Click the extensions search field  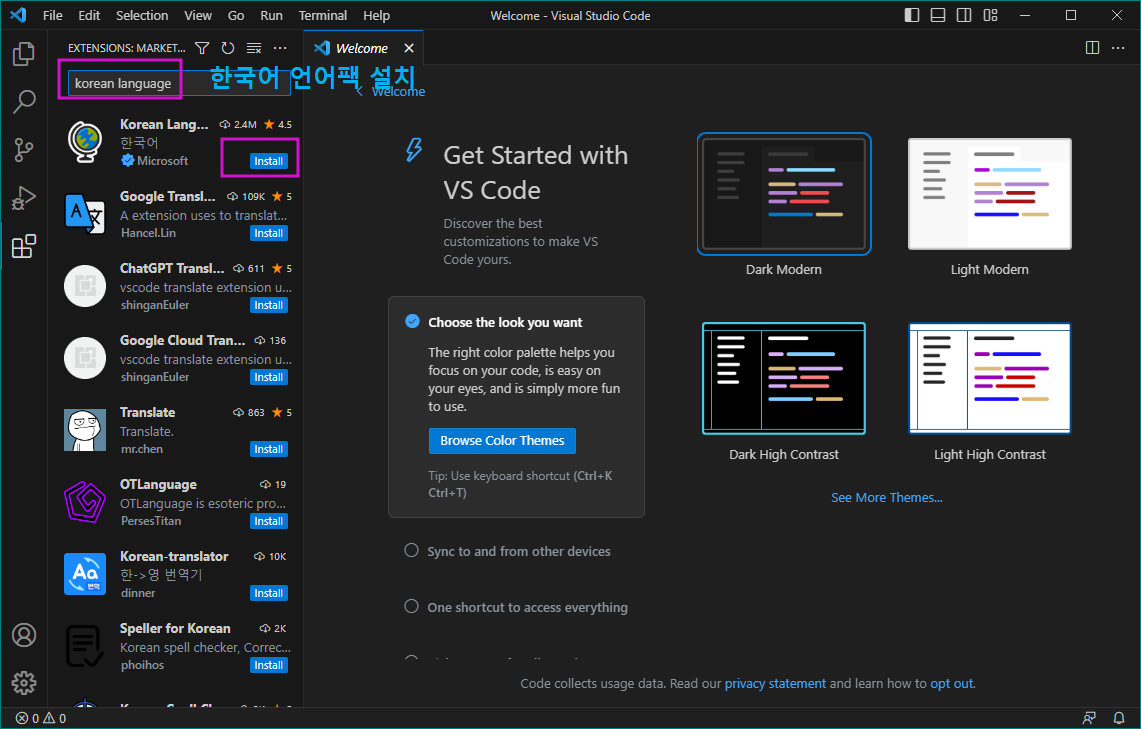[x=179, y=83]
